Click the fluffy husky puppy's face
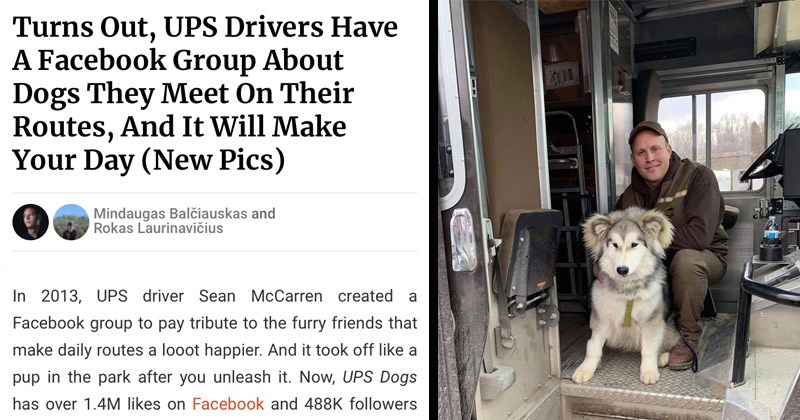 (626, 248)
